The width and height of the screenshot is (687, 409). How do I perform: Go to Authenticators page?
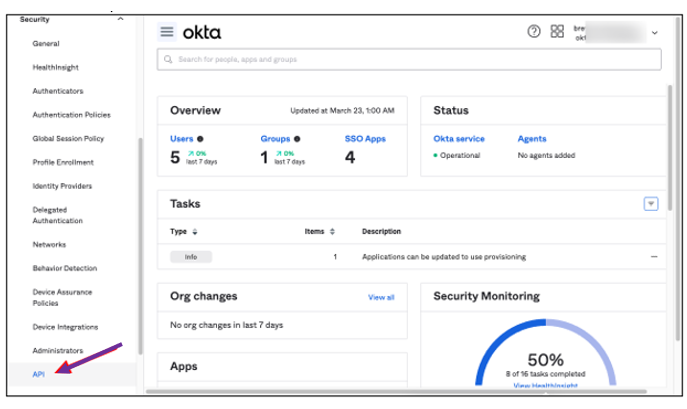click(x=58, y=91)
